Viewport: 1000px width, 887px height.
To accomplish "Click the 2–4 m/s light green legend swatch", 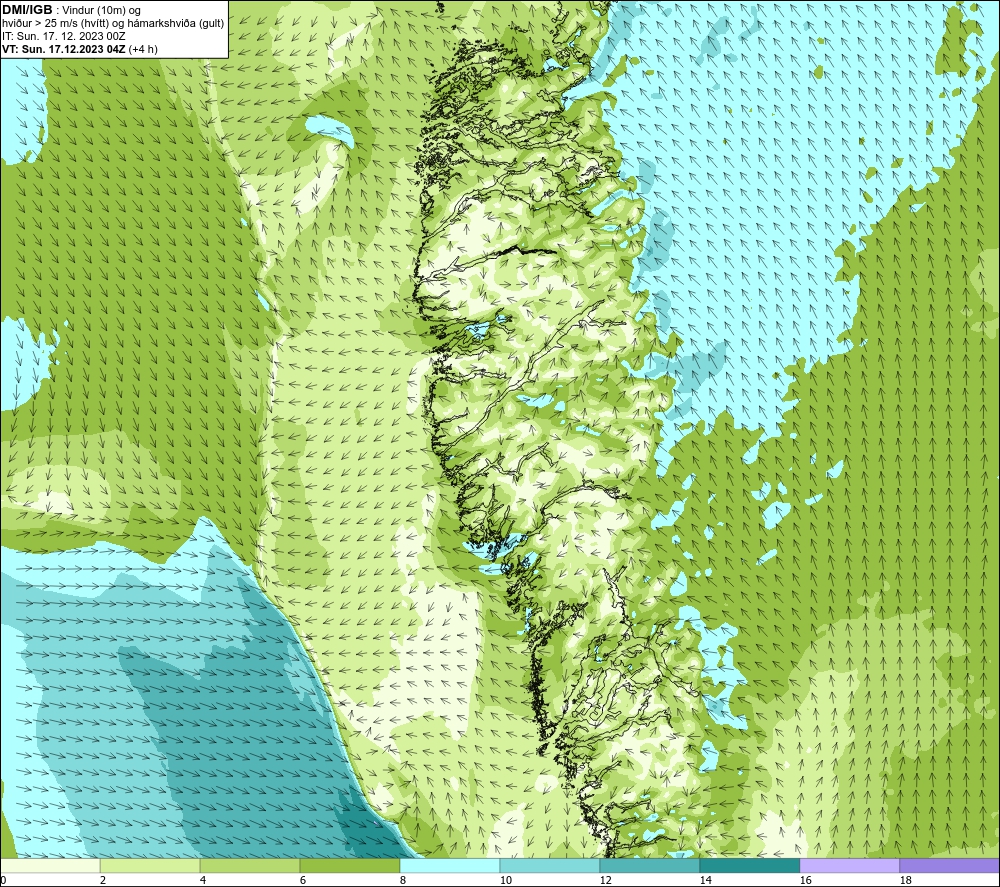I will pos(150,865).
